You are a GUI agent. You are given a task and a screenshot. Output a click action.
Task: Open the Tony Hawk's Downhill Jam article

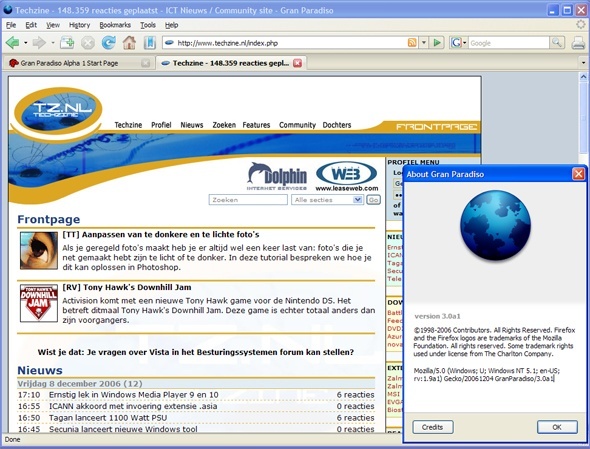pos(127,287)
